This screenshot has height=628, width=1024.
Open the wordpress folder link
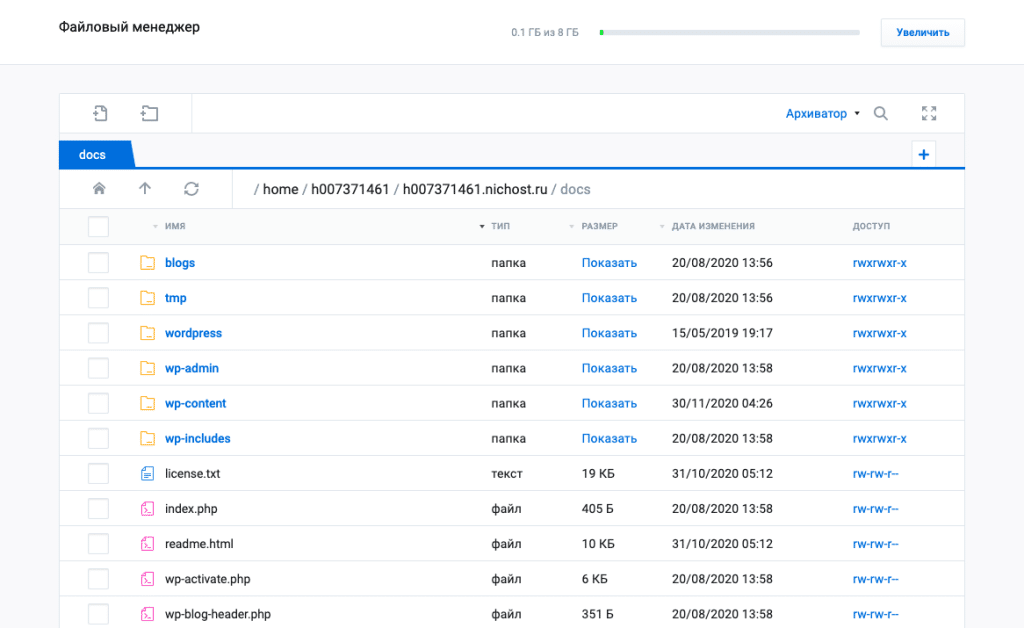[x=193, y=333]
